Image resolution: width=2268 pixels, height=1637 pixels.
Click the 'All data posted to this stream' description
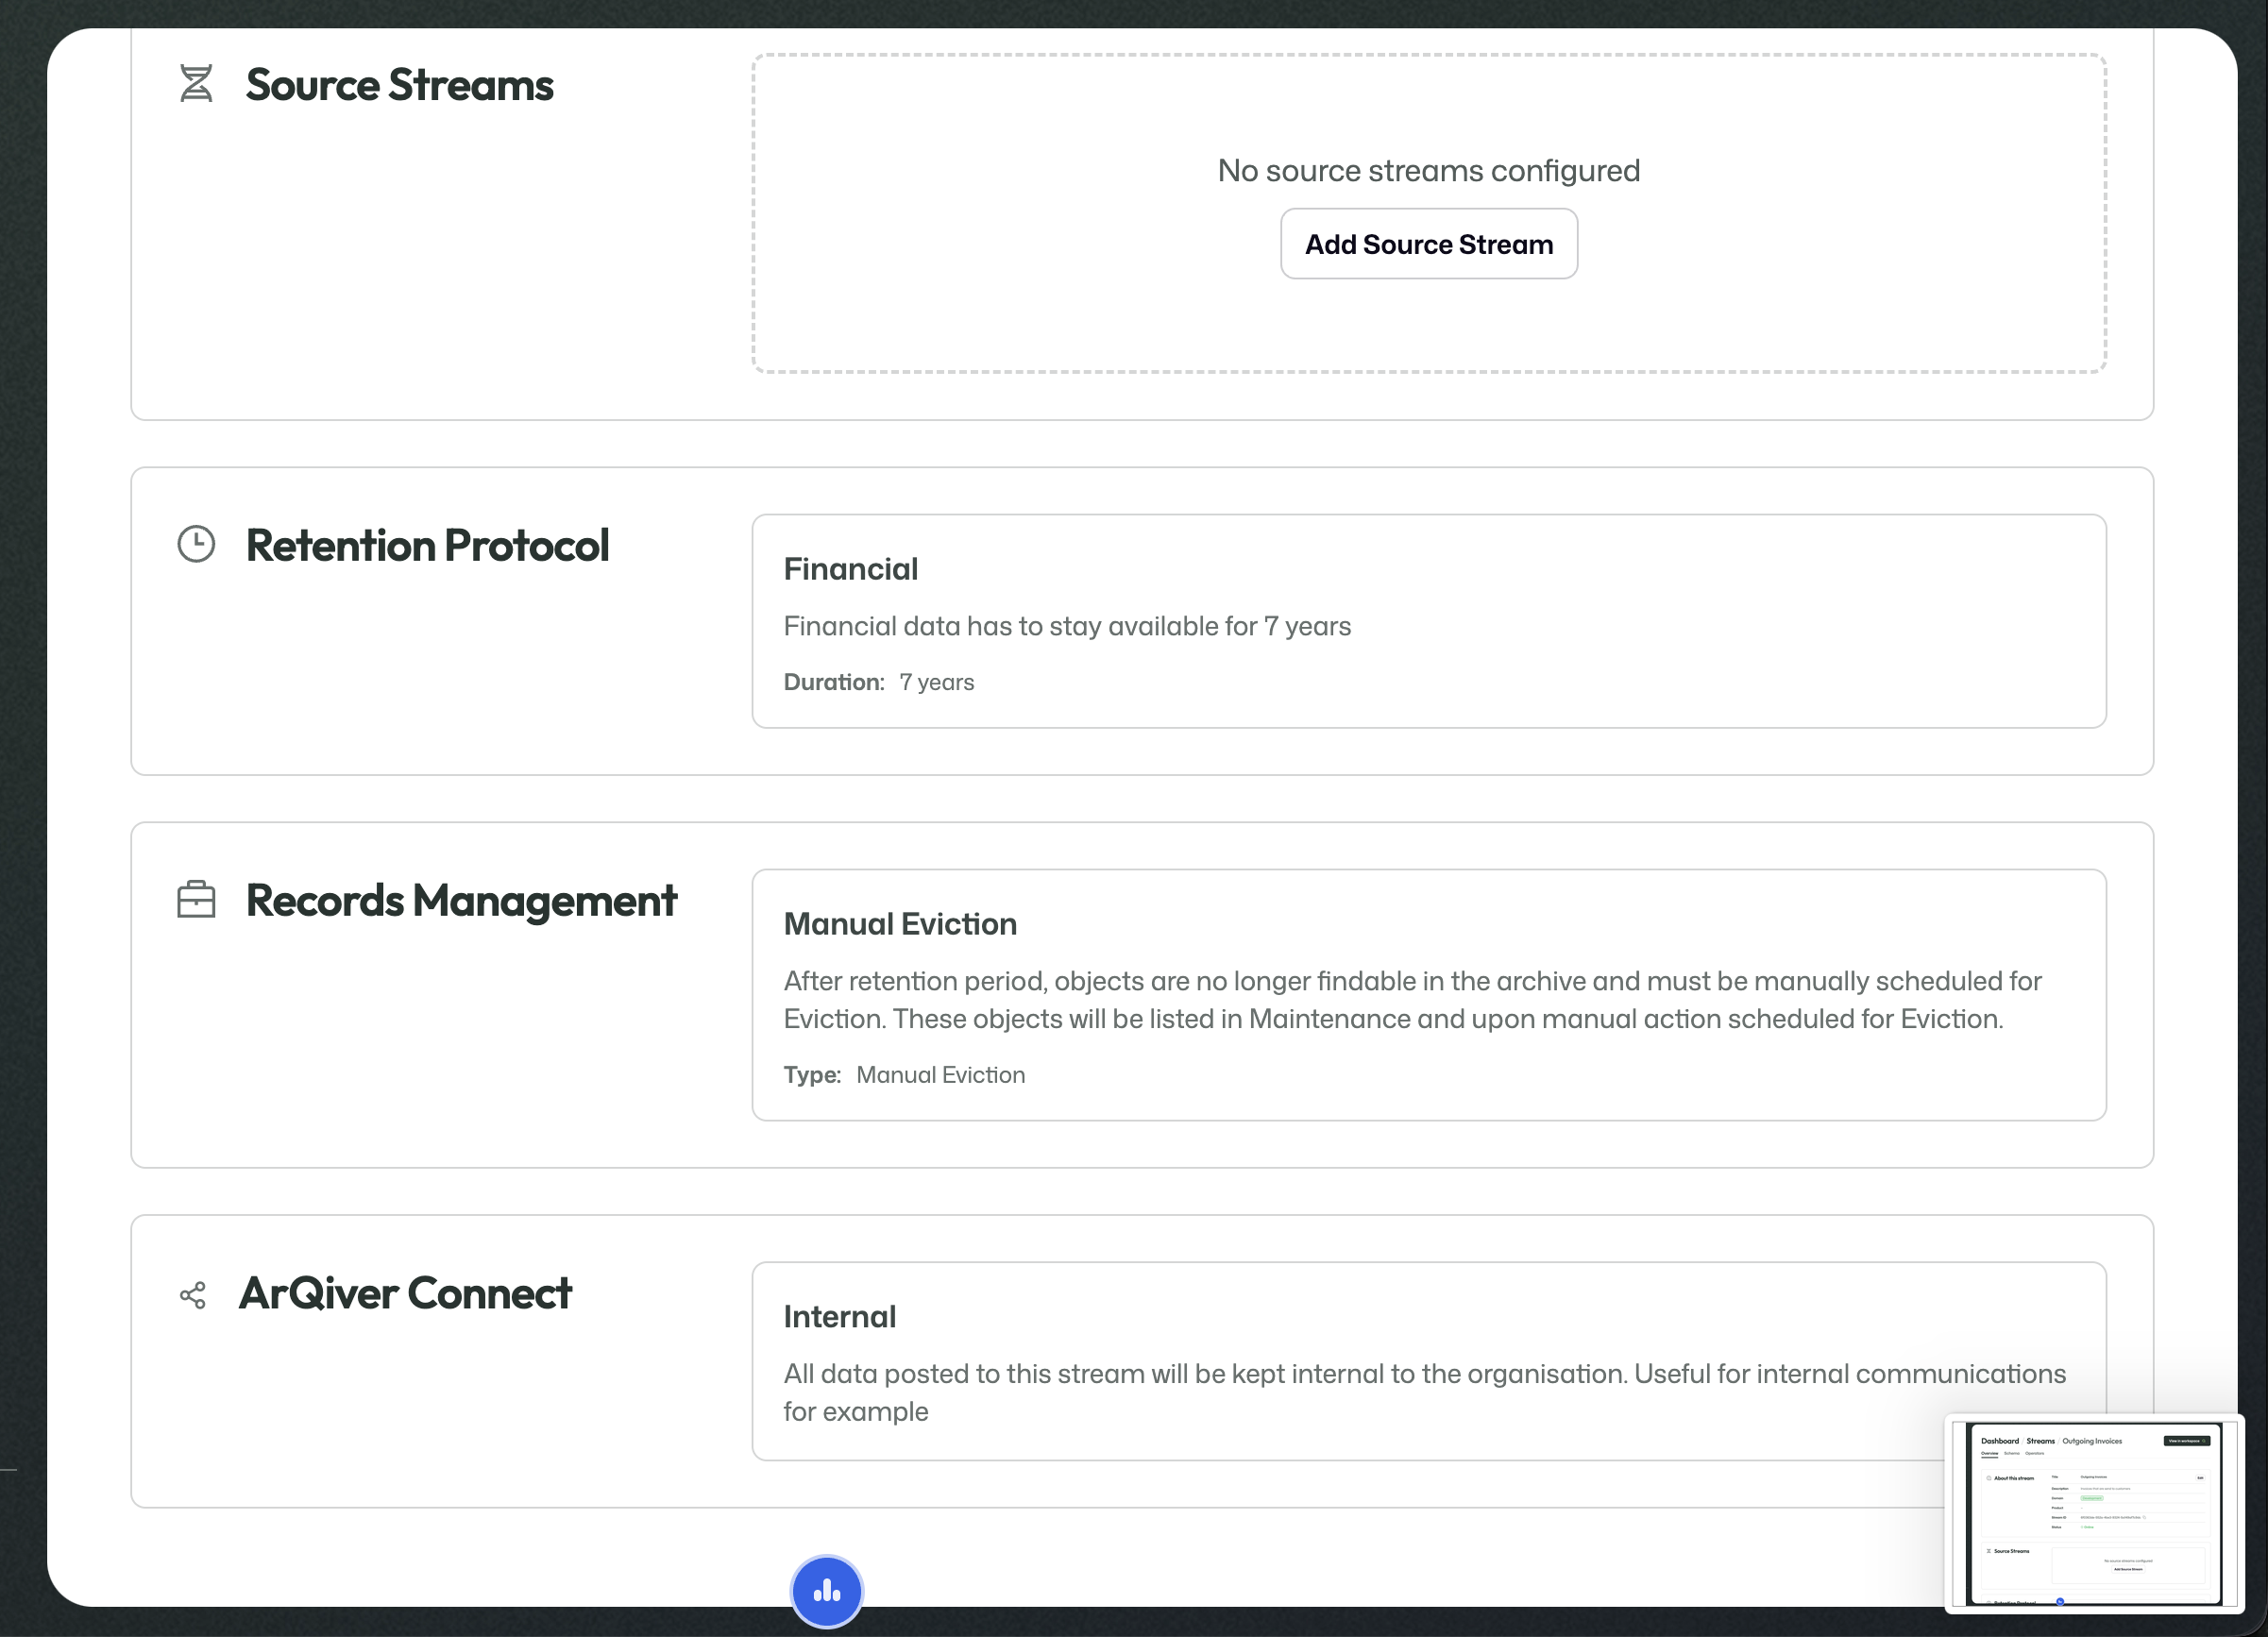click(x=1424, y=1393)
